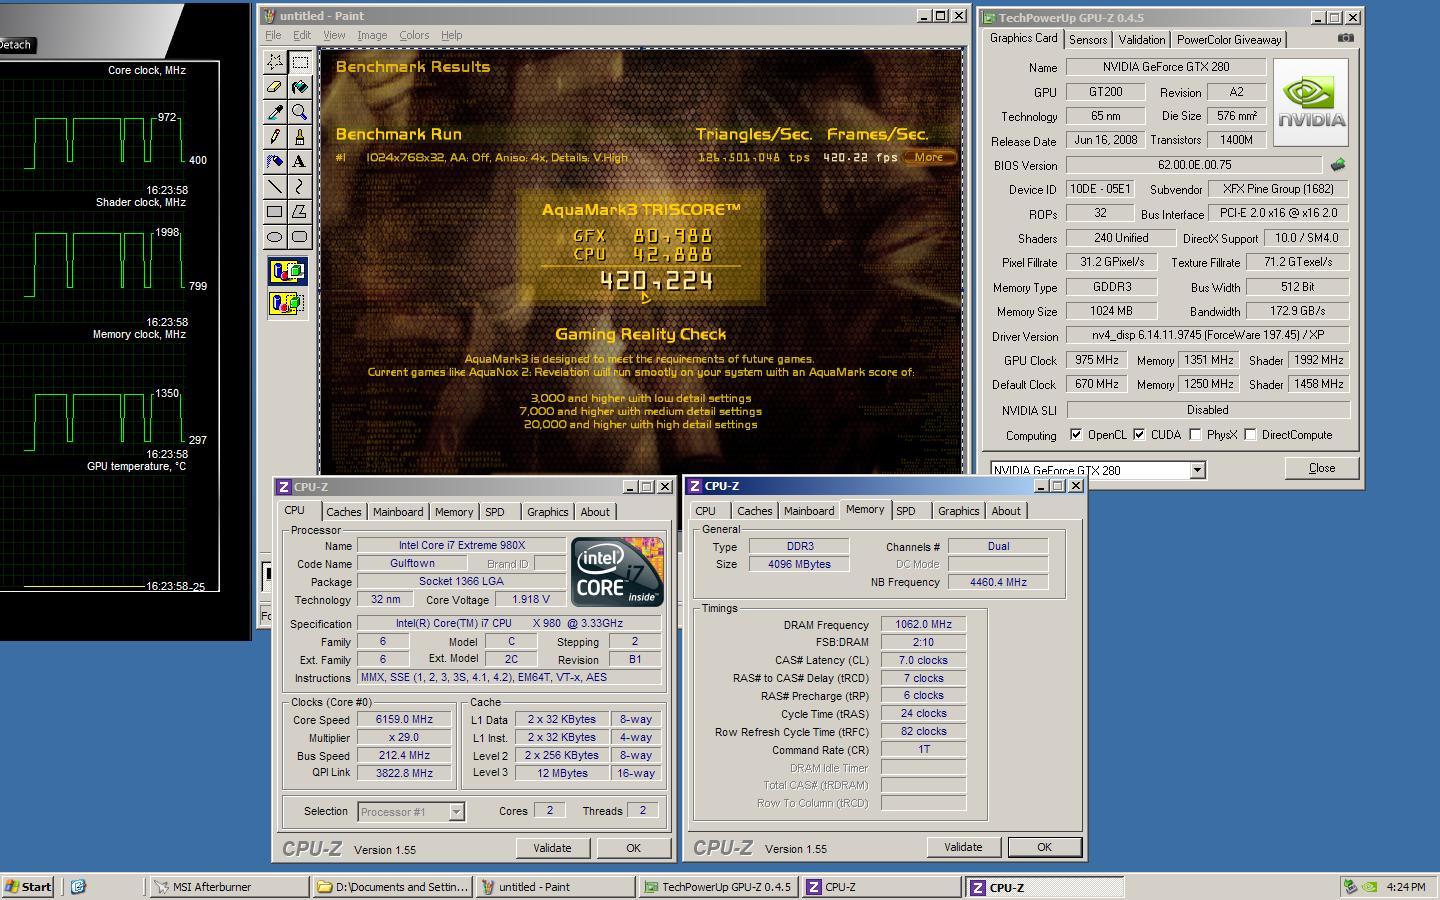The image size is (1440, 900).
Task: Click the Core Speed value 6159.0 MHz
Action: pos(404,720)
